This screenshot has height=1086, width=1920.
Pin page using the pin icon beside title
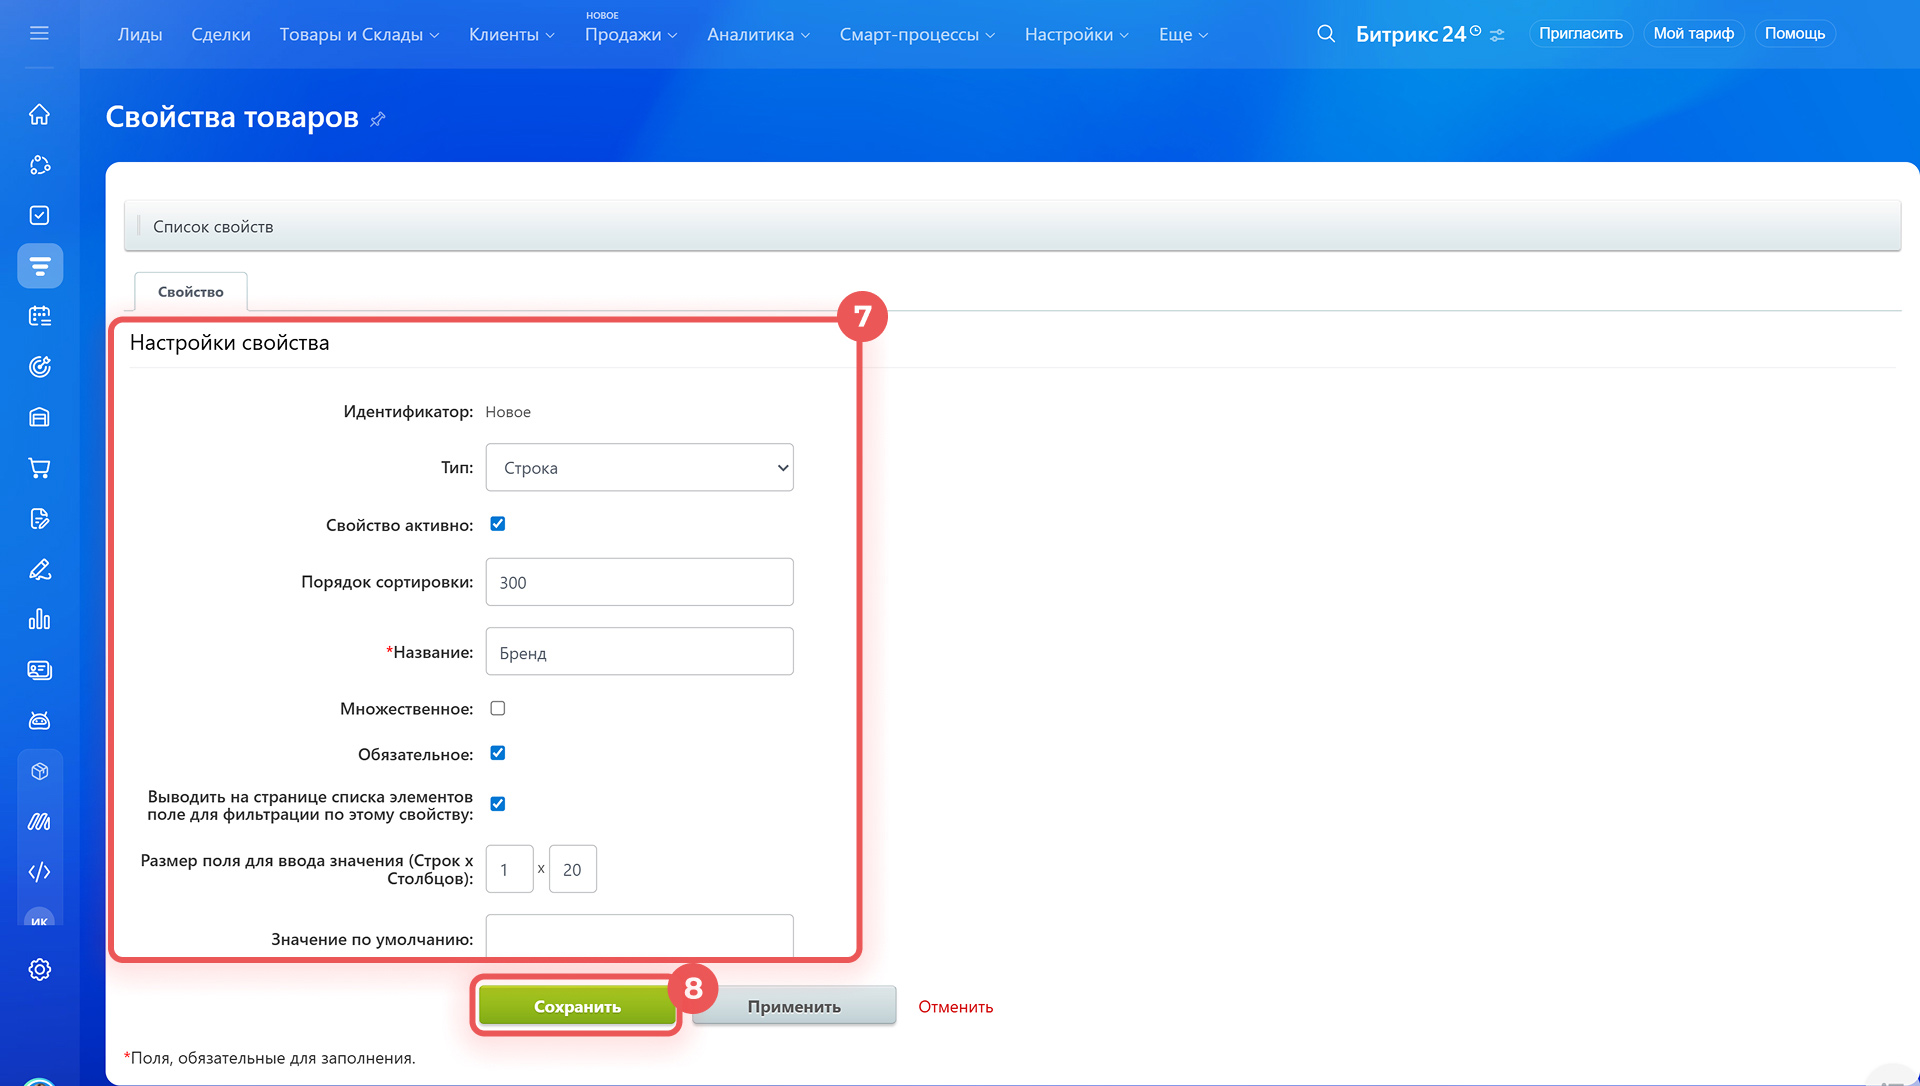coord(378,119)
